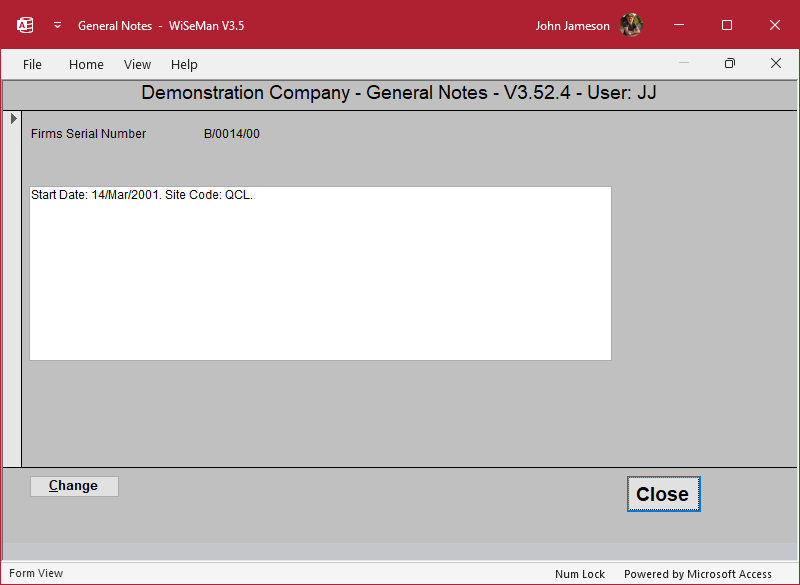Open the View tab
This screenshot has width=800, height=585.
tap(137, 64)
